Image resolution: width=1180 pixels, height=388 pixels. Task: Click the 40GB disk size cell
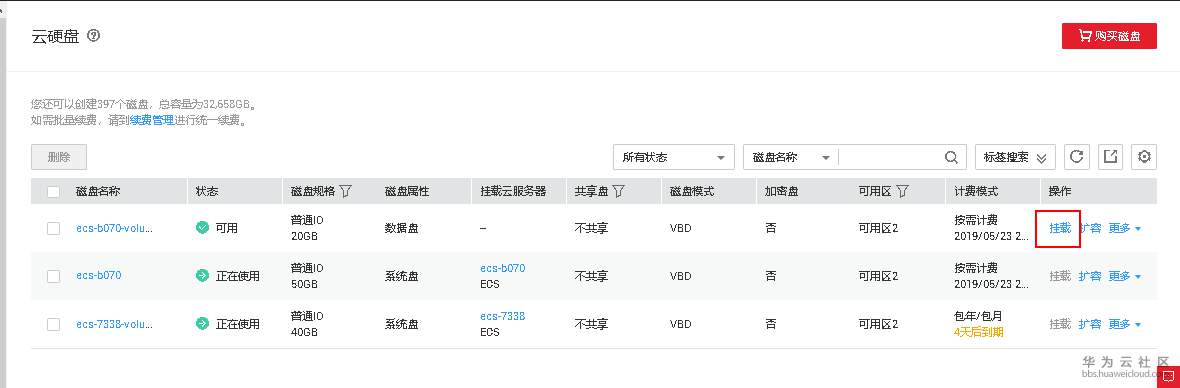point(304,332)
